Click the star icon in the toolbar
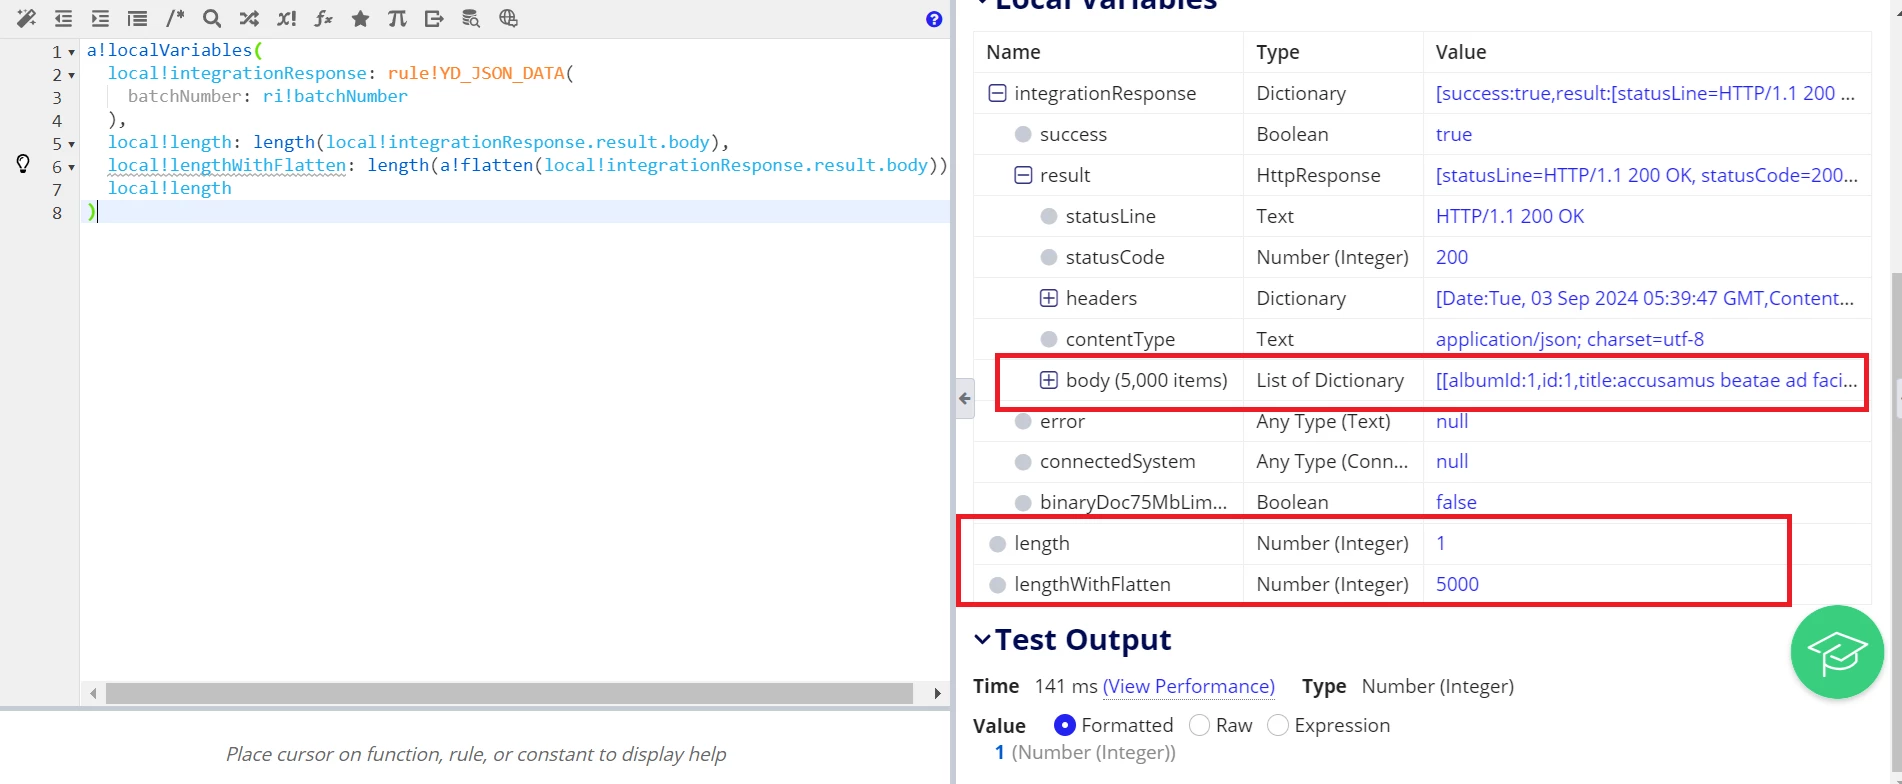Image resolution: width=1902 pixels, height=784 pixels. tap(360, 18)
